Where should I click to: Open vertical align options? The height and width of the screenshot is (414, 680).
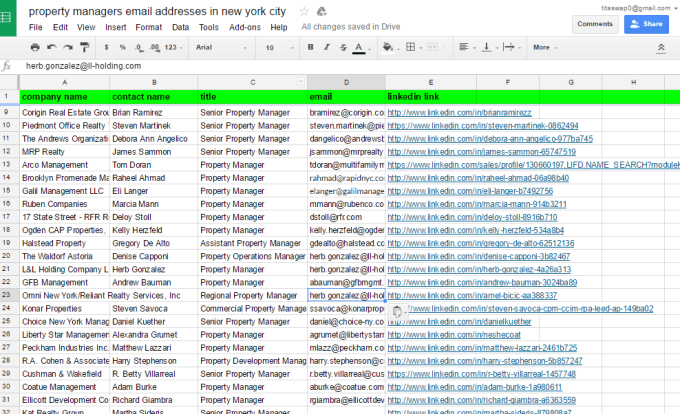[489, 47]
